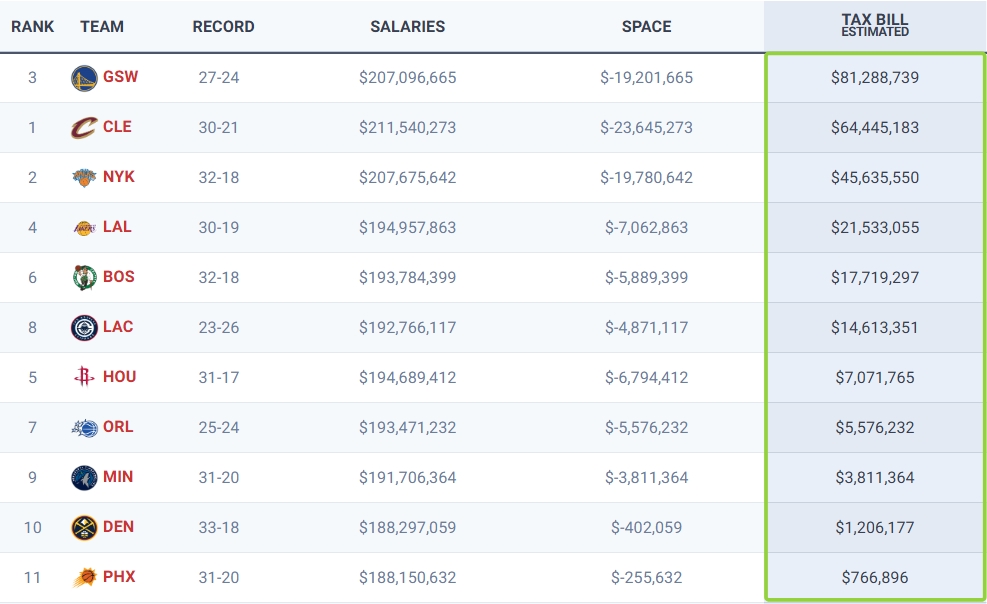
Task: Click the Denver Nuggets logo icon
Action: coord(84,528)
